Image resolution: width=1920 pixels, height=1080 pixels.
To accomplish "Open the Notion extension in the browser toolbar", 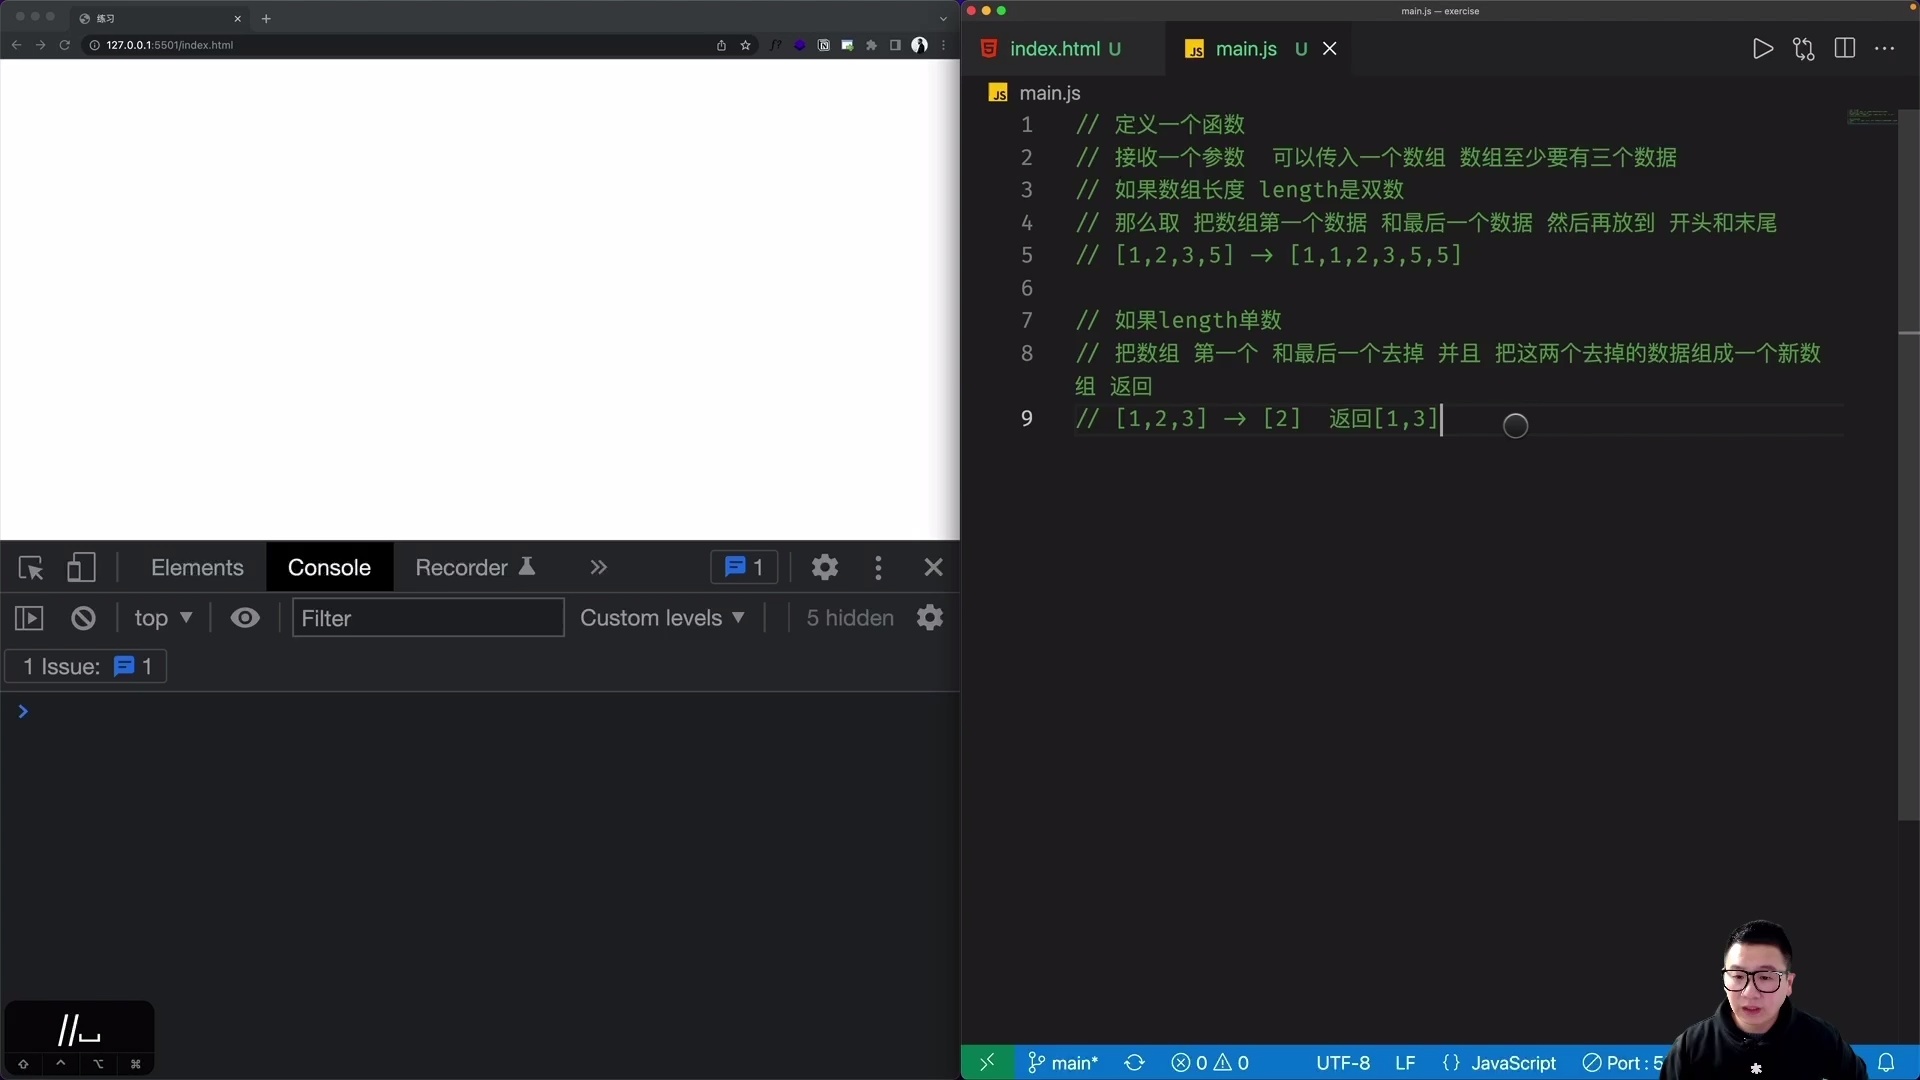I will [x=823, y=45].
